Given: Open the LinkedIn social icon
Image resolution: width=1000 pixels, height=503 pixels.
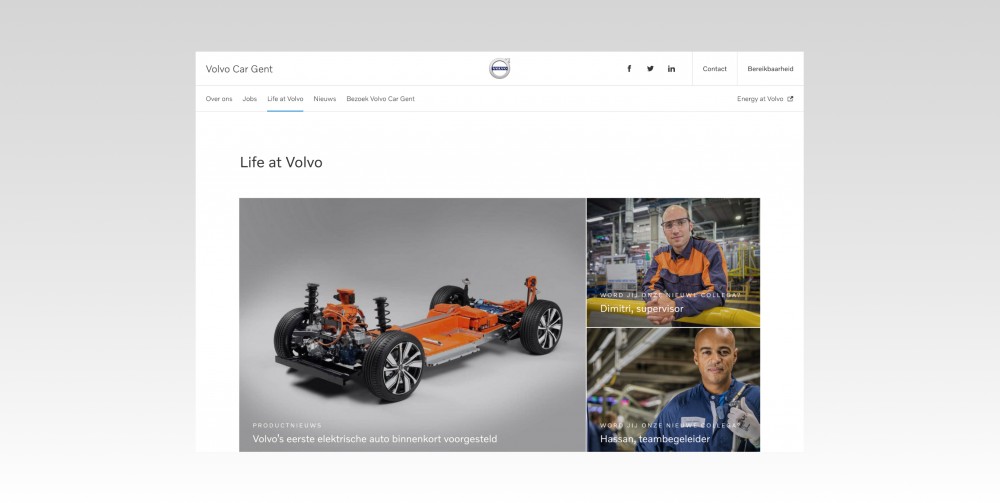Looking at the screenshot, I should (671, 69).
